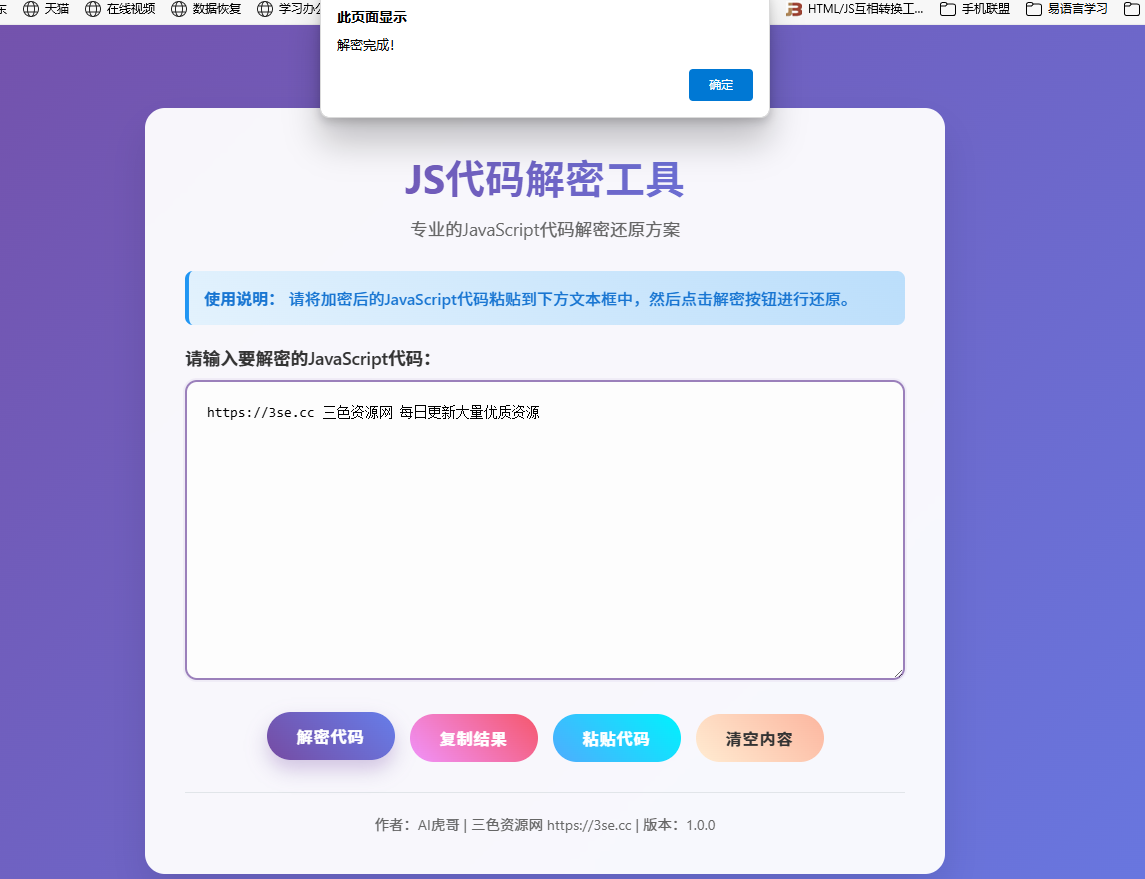Click the 粘贴代码 button

click(617, 737)
